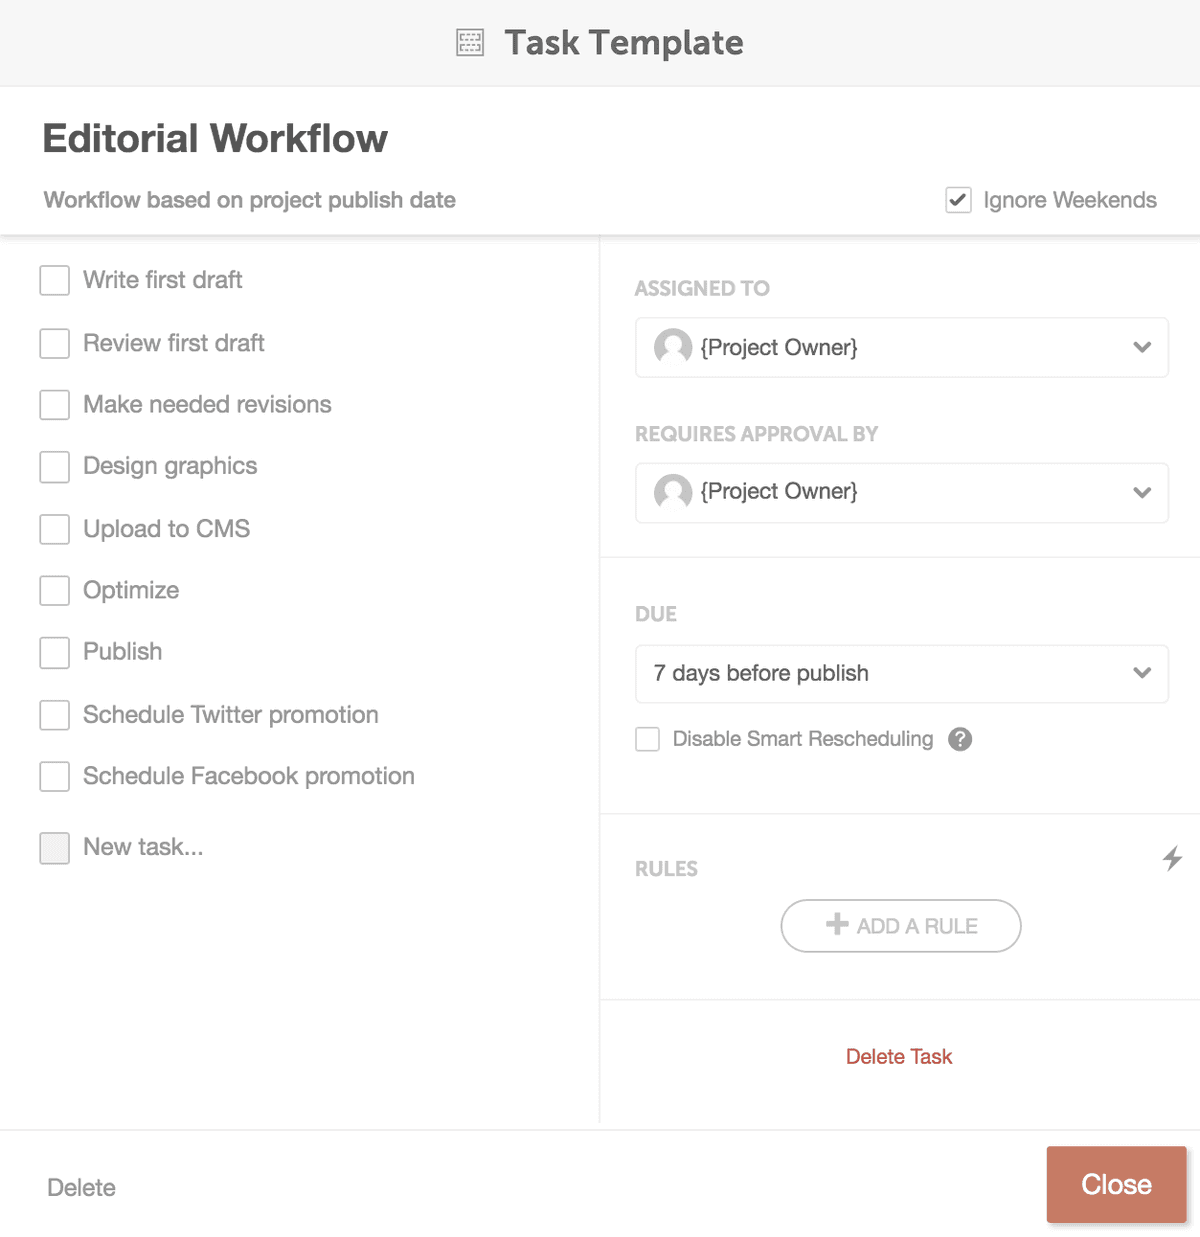Click the plus icon inside Add a Rule

point(836,925)
